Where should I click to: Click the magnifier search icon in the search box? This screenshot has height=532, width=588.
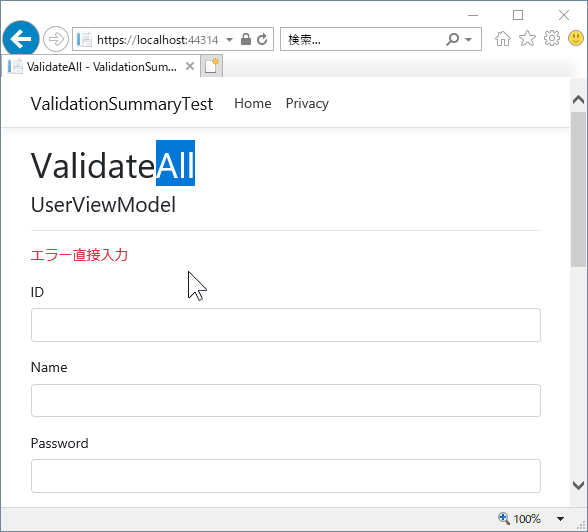453,39
